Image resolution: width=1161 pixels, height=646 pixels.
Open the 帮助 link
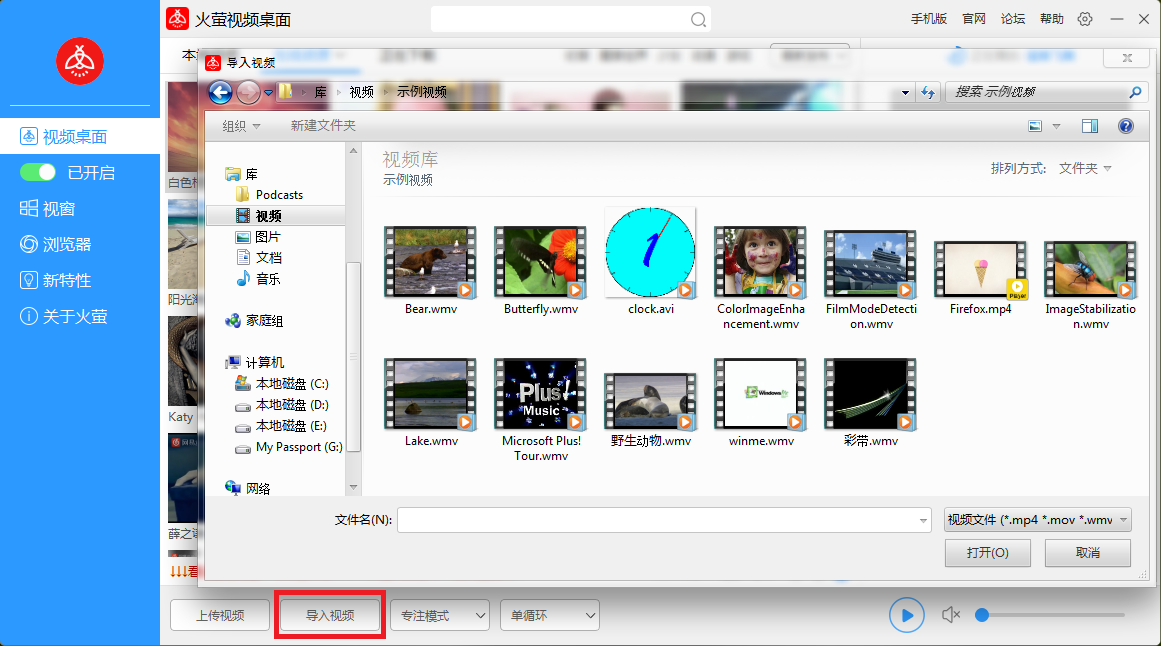pos(1051,19)
